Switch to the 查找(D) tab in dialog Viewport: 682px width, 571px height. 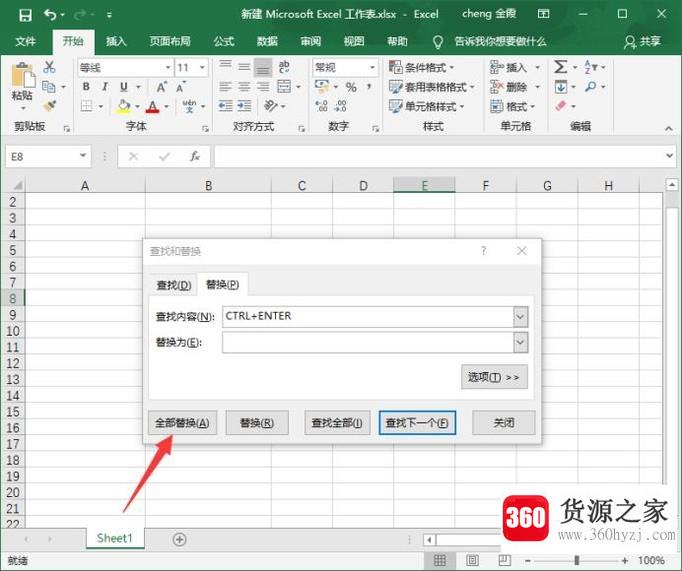[174, 285]
